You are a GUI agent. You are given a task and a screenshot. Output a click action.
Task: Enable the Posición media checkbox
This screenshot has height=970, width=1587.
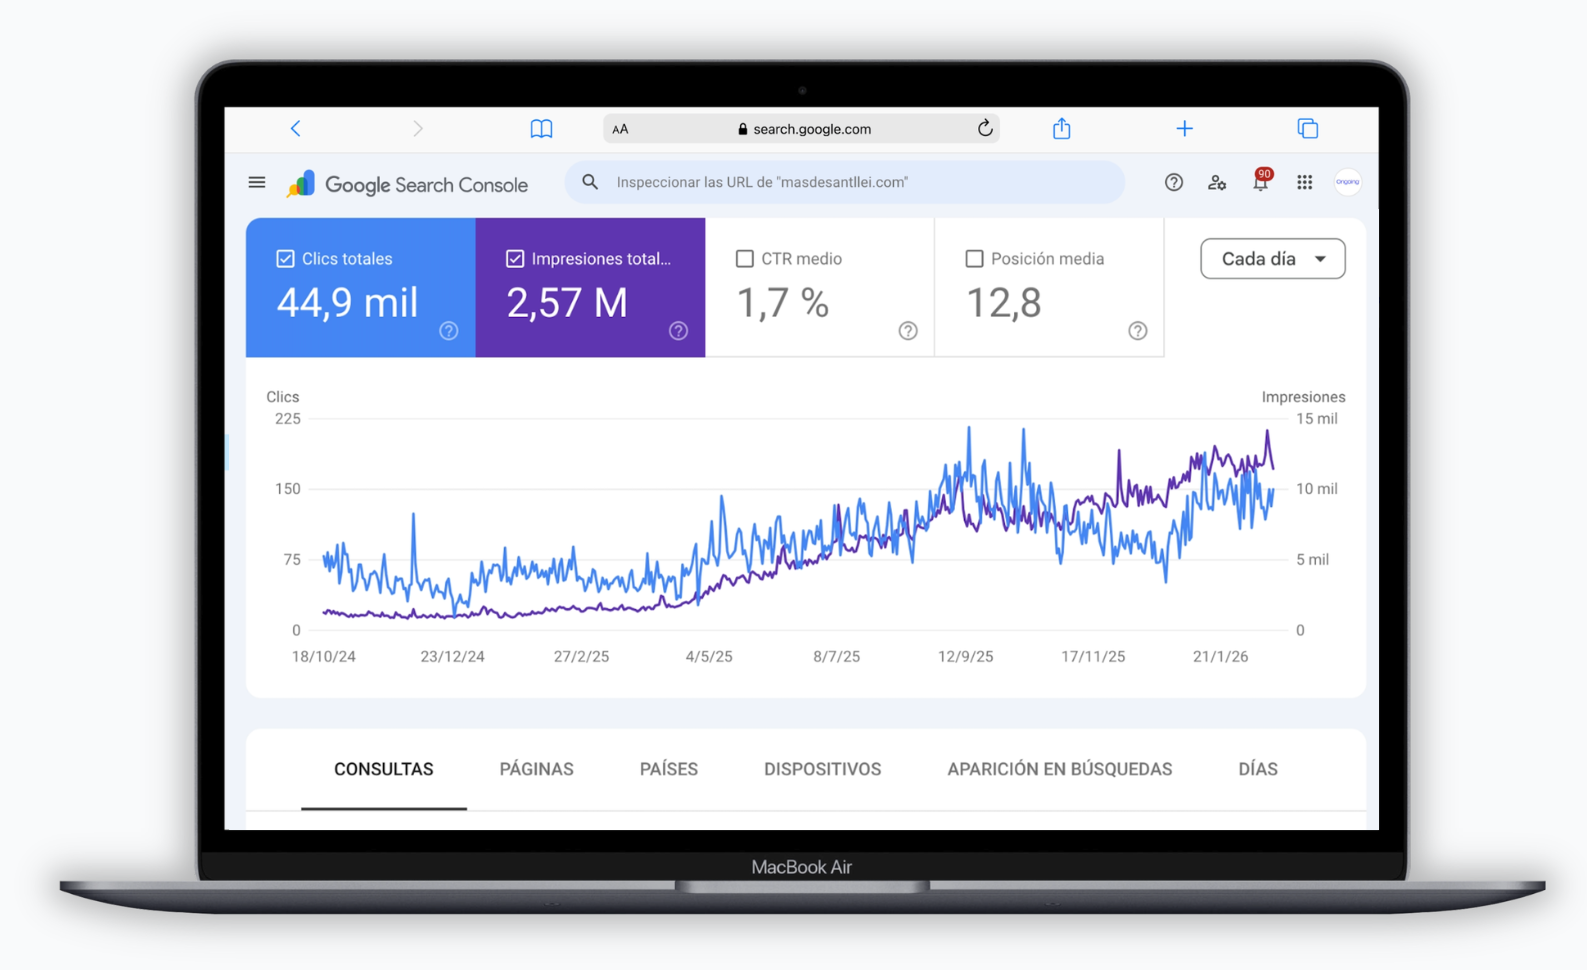[974, 259]
